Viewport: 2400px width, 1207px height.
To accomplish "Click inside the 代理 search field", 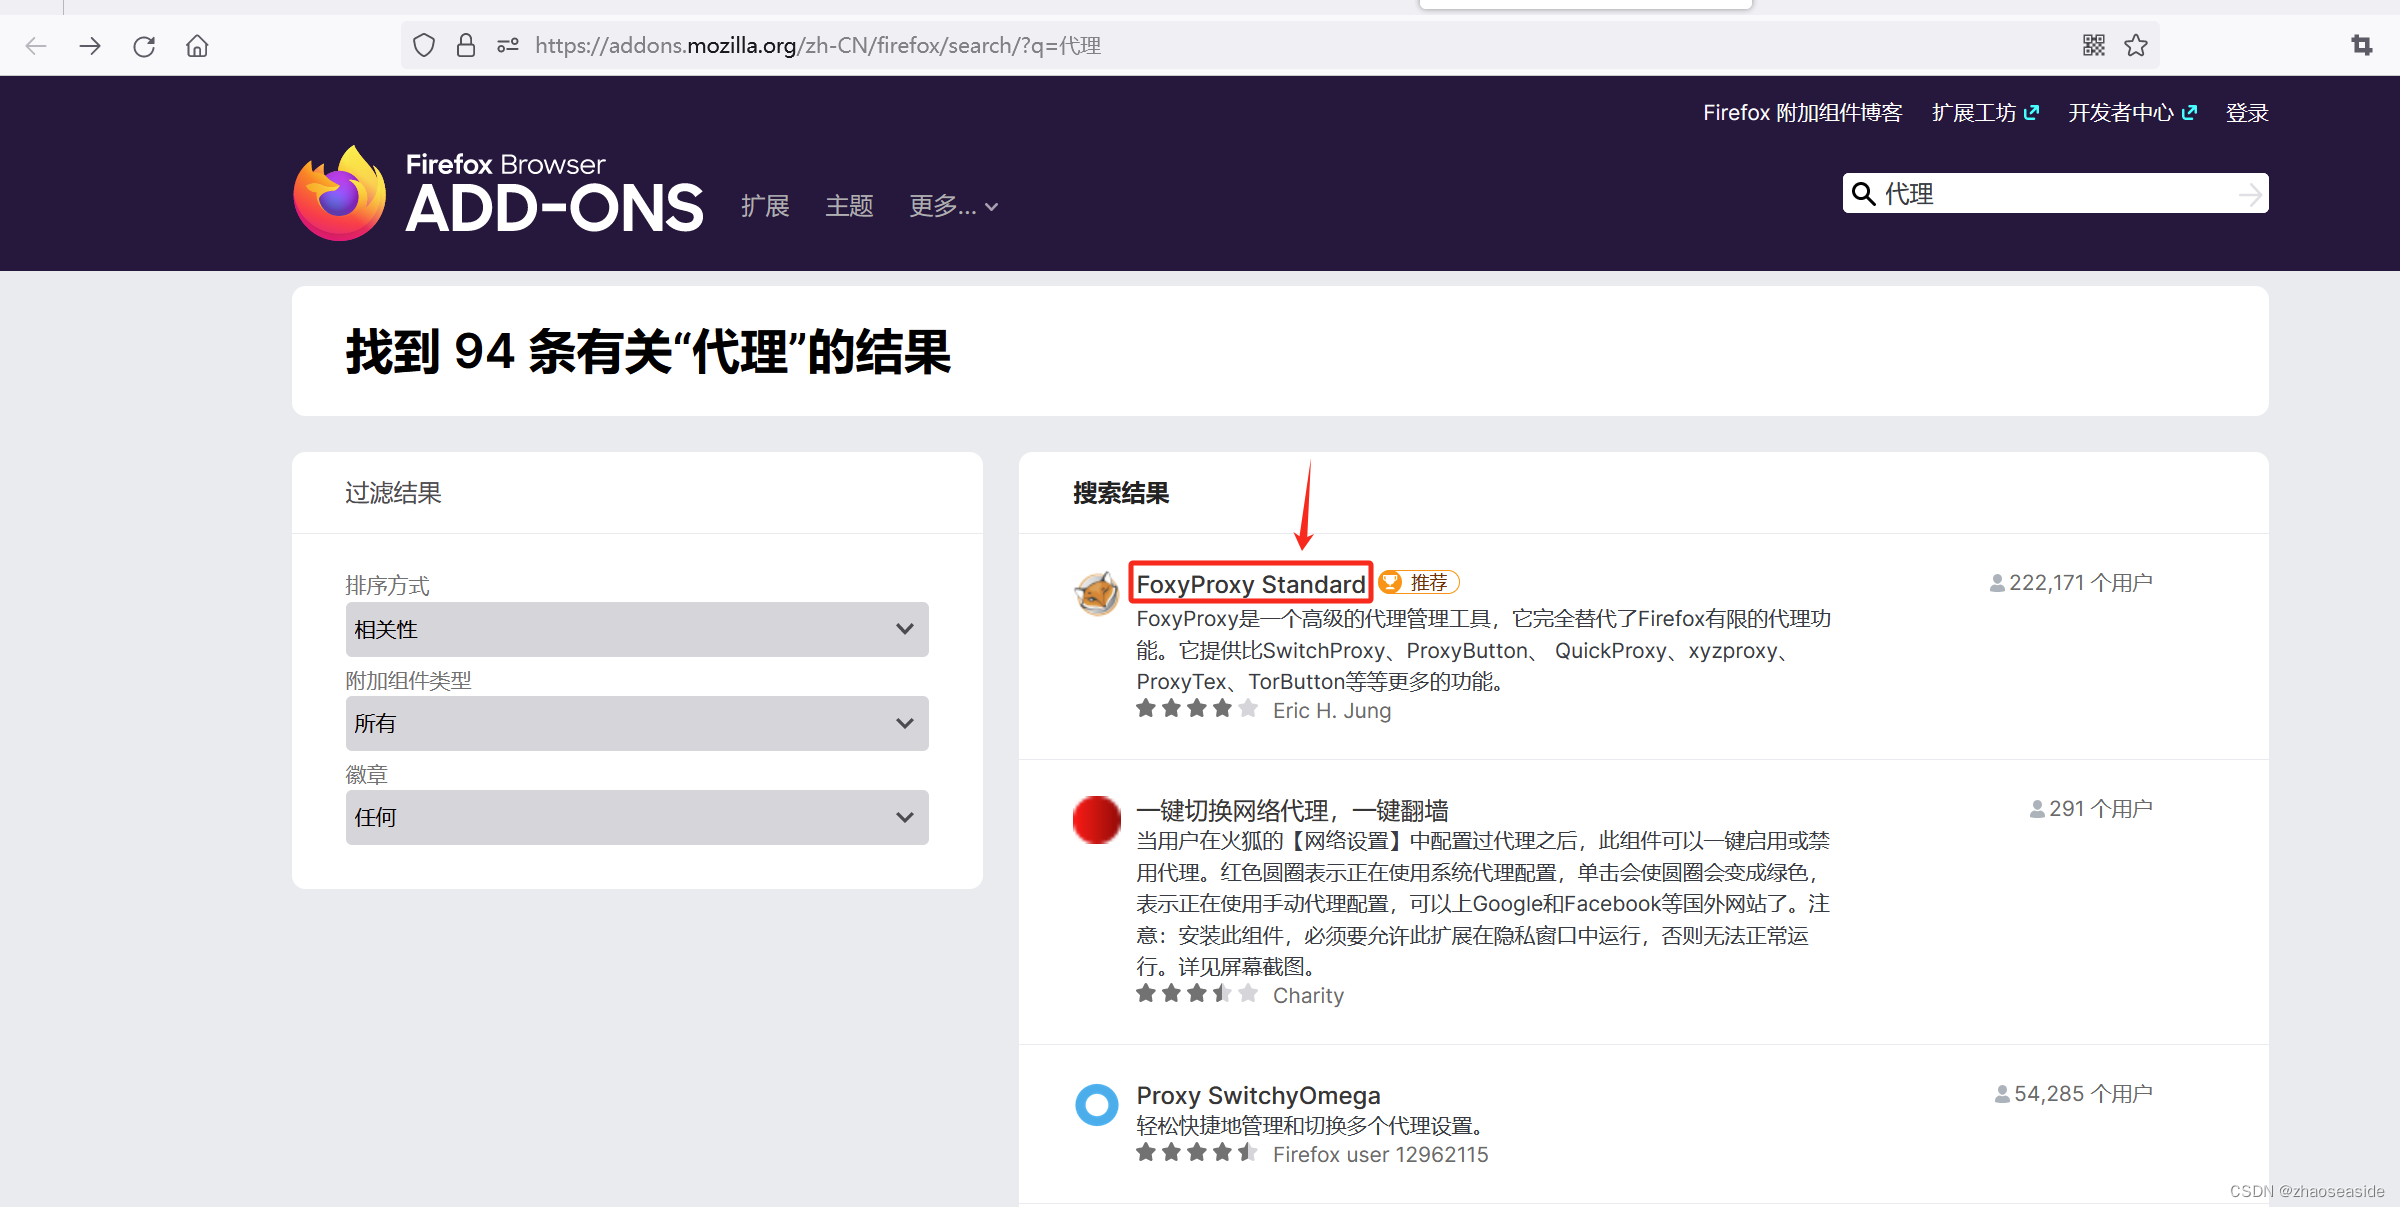I will 2055,194.
